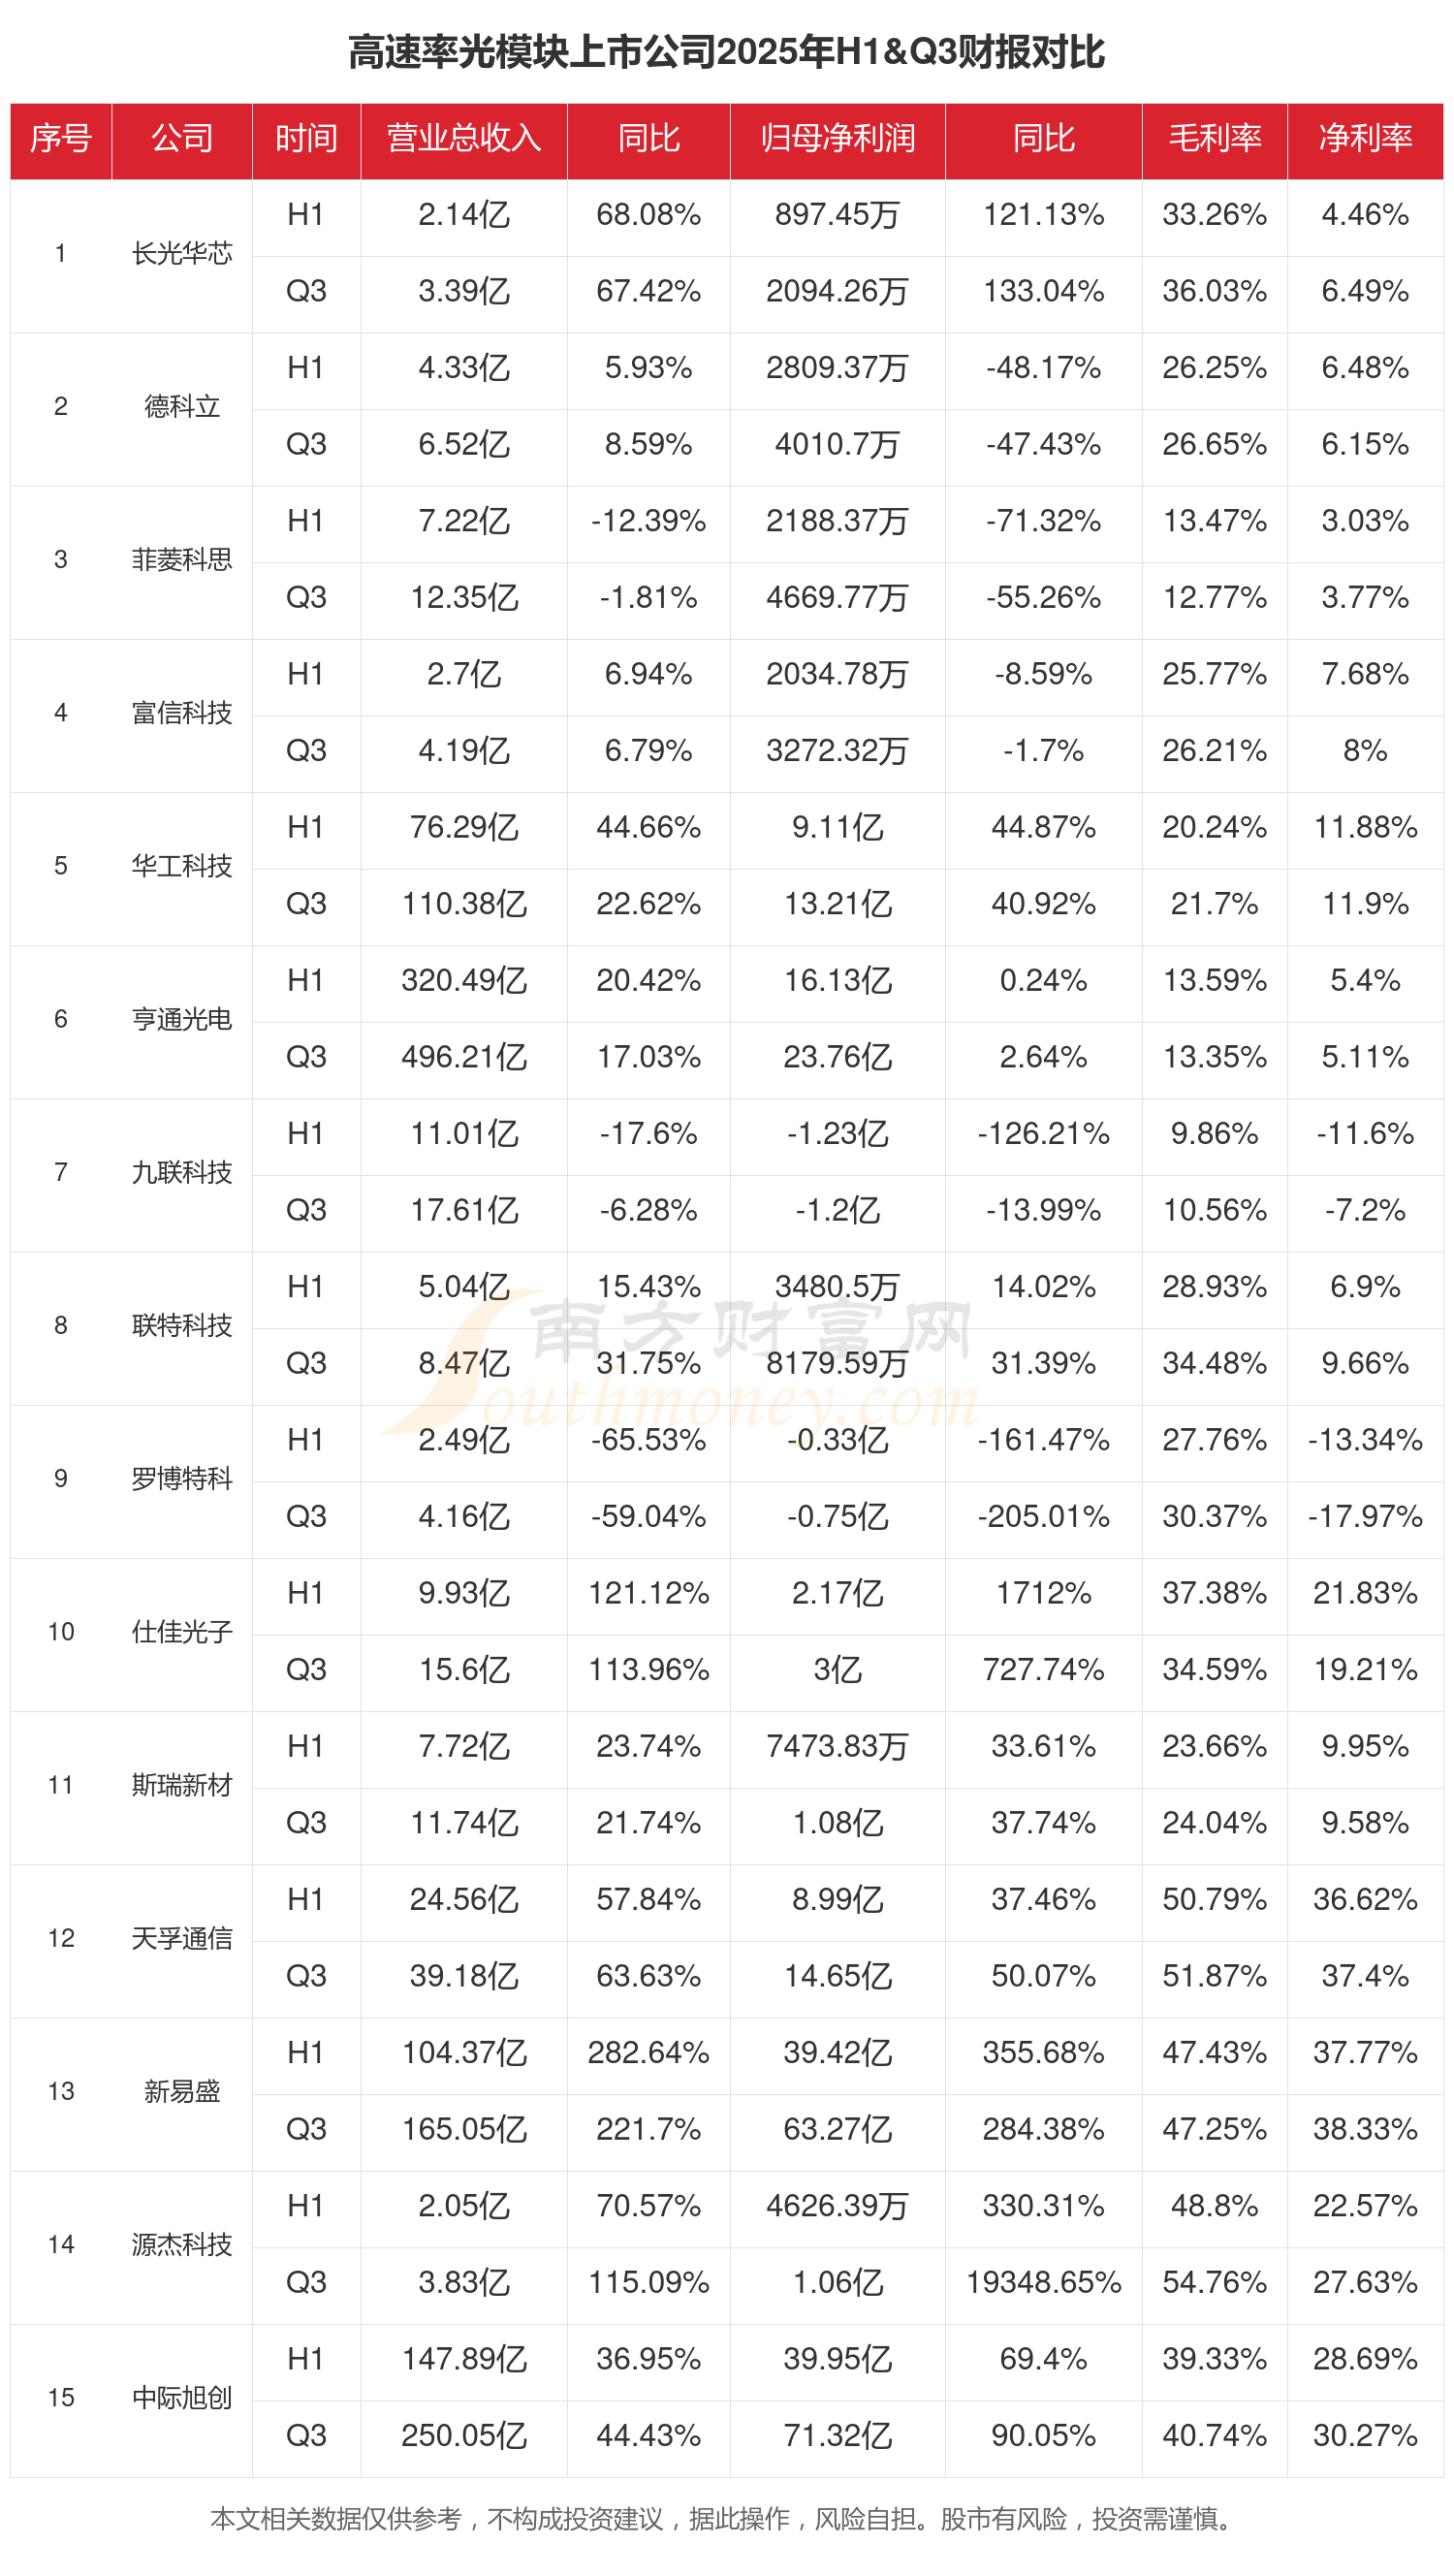This screenshot has width=1454, height=2576.
Task: Click the 营业总收入 column header
Action: coord(464,138)
